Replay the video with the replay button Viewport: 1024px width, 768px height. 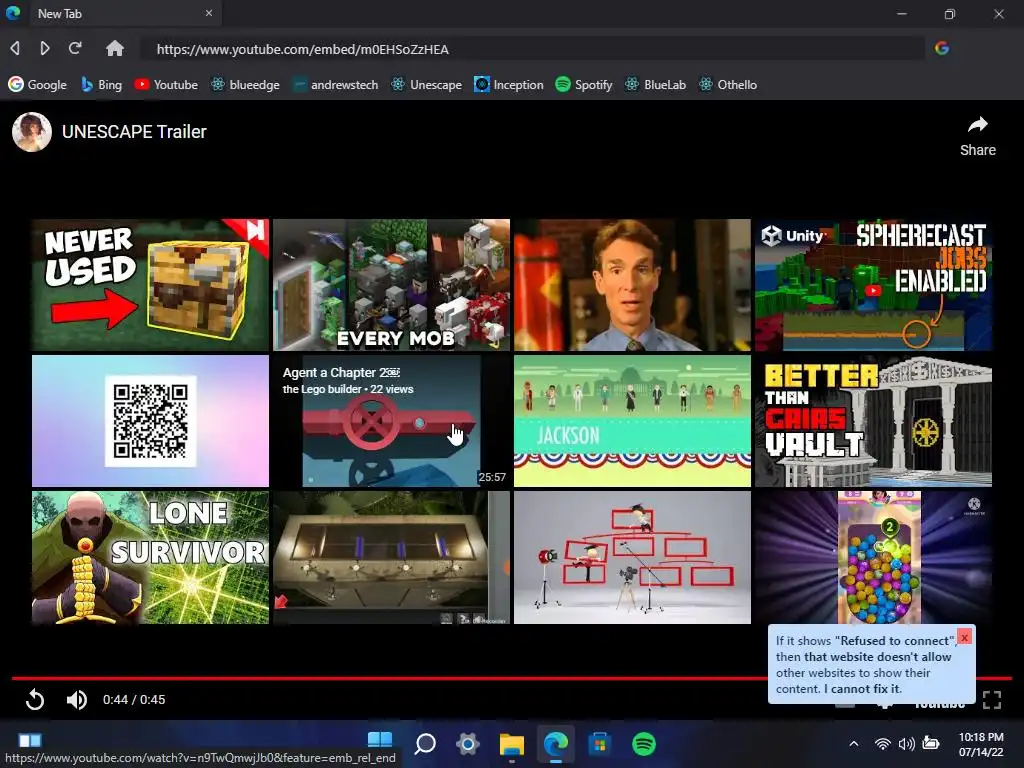(x=35, y=699)
